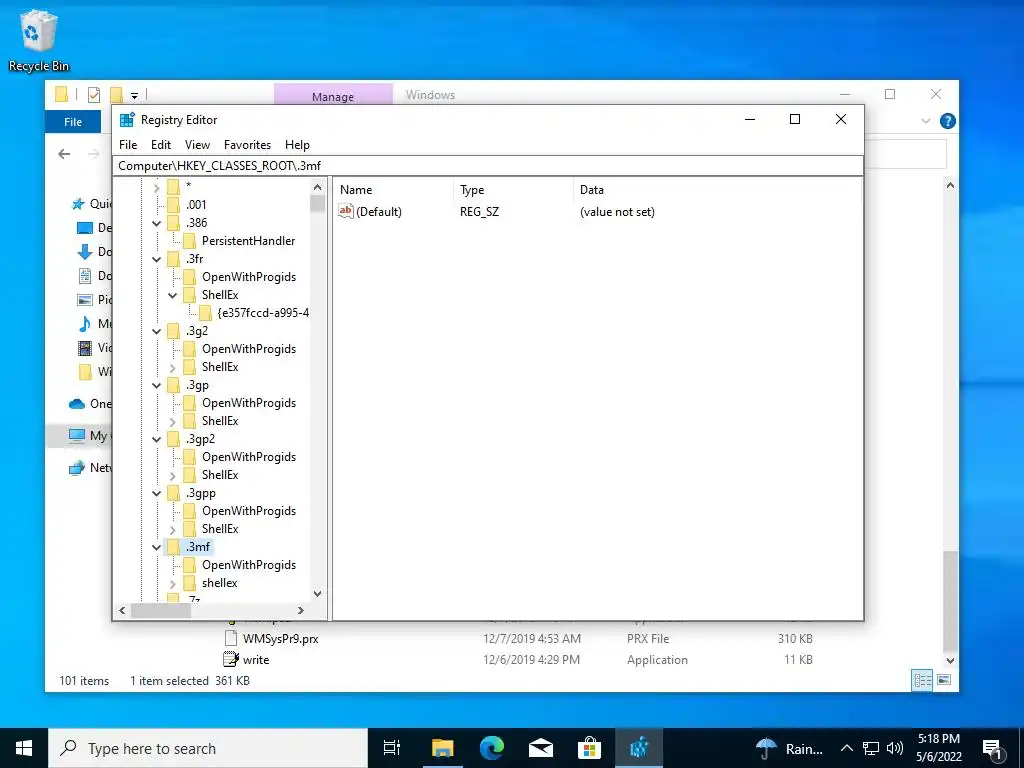1024x768 pixels.
Task: Click the Manage tab in File Explorer
Action: pos(333,96)
